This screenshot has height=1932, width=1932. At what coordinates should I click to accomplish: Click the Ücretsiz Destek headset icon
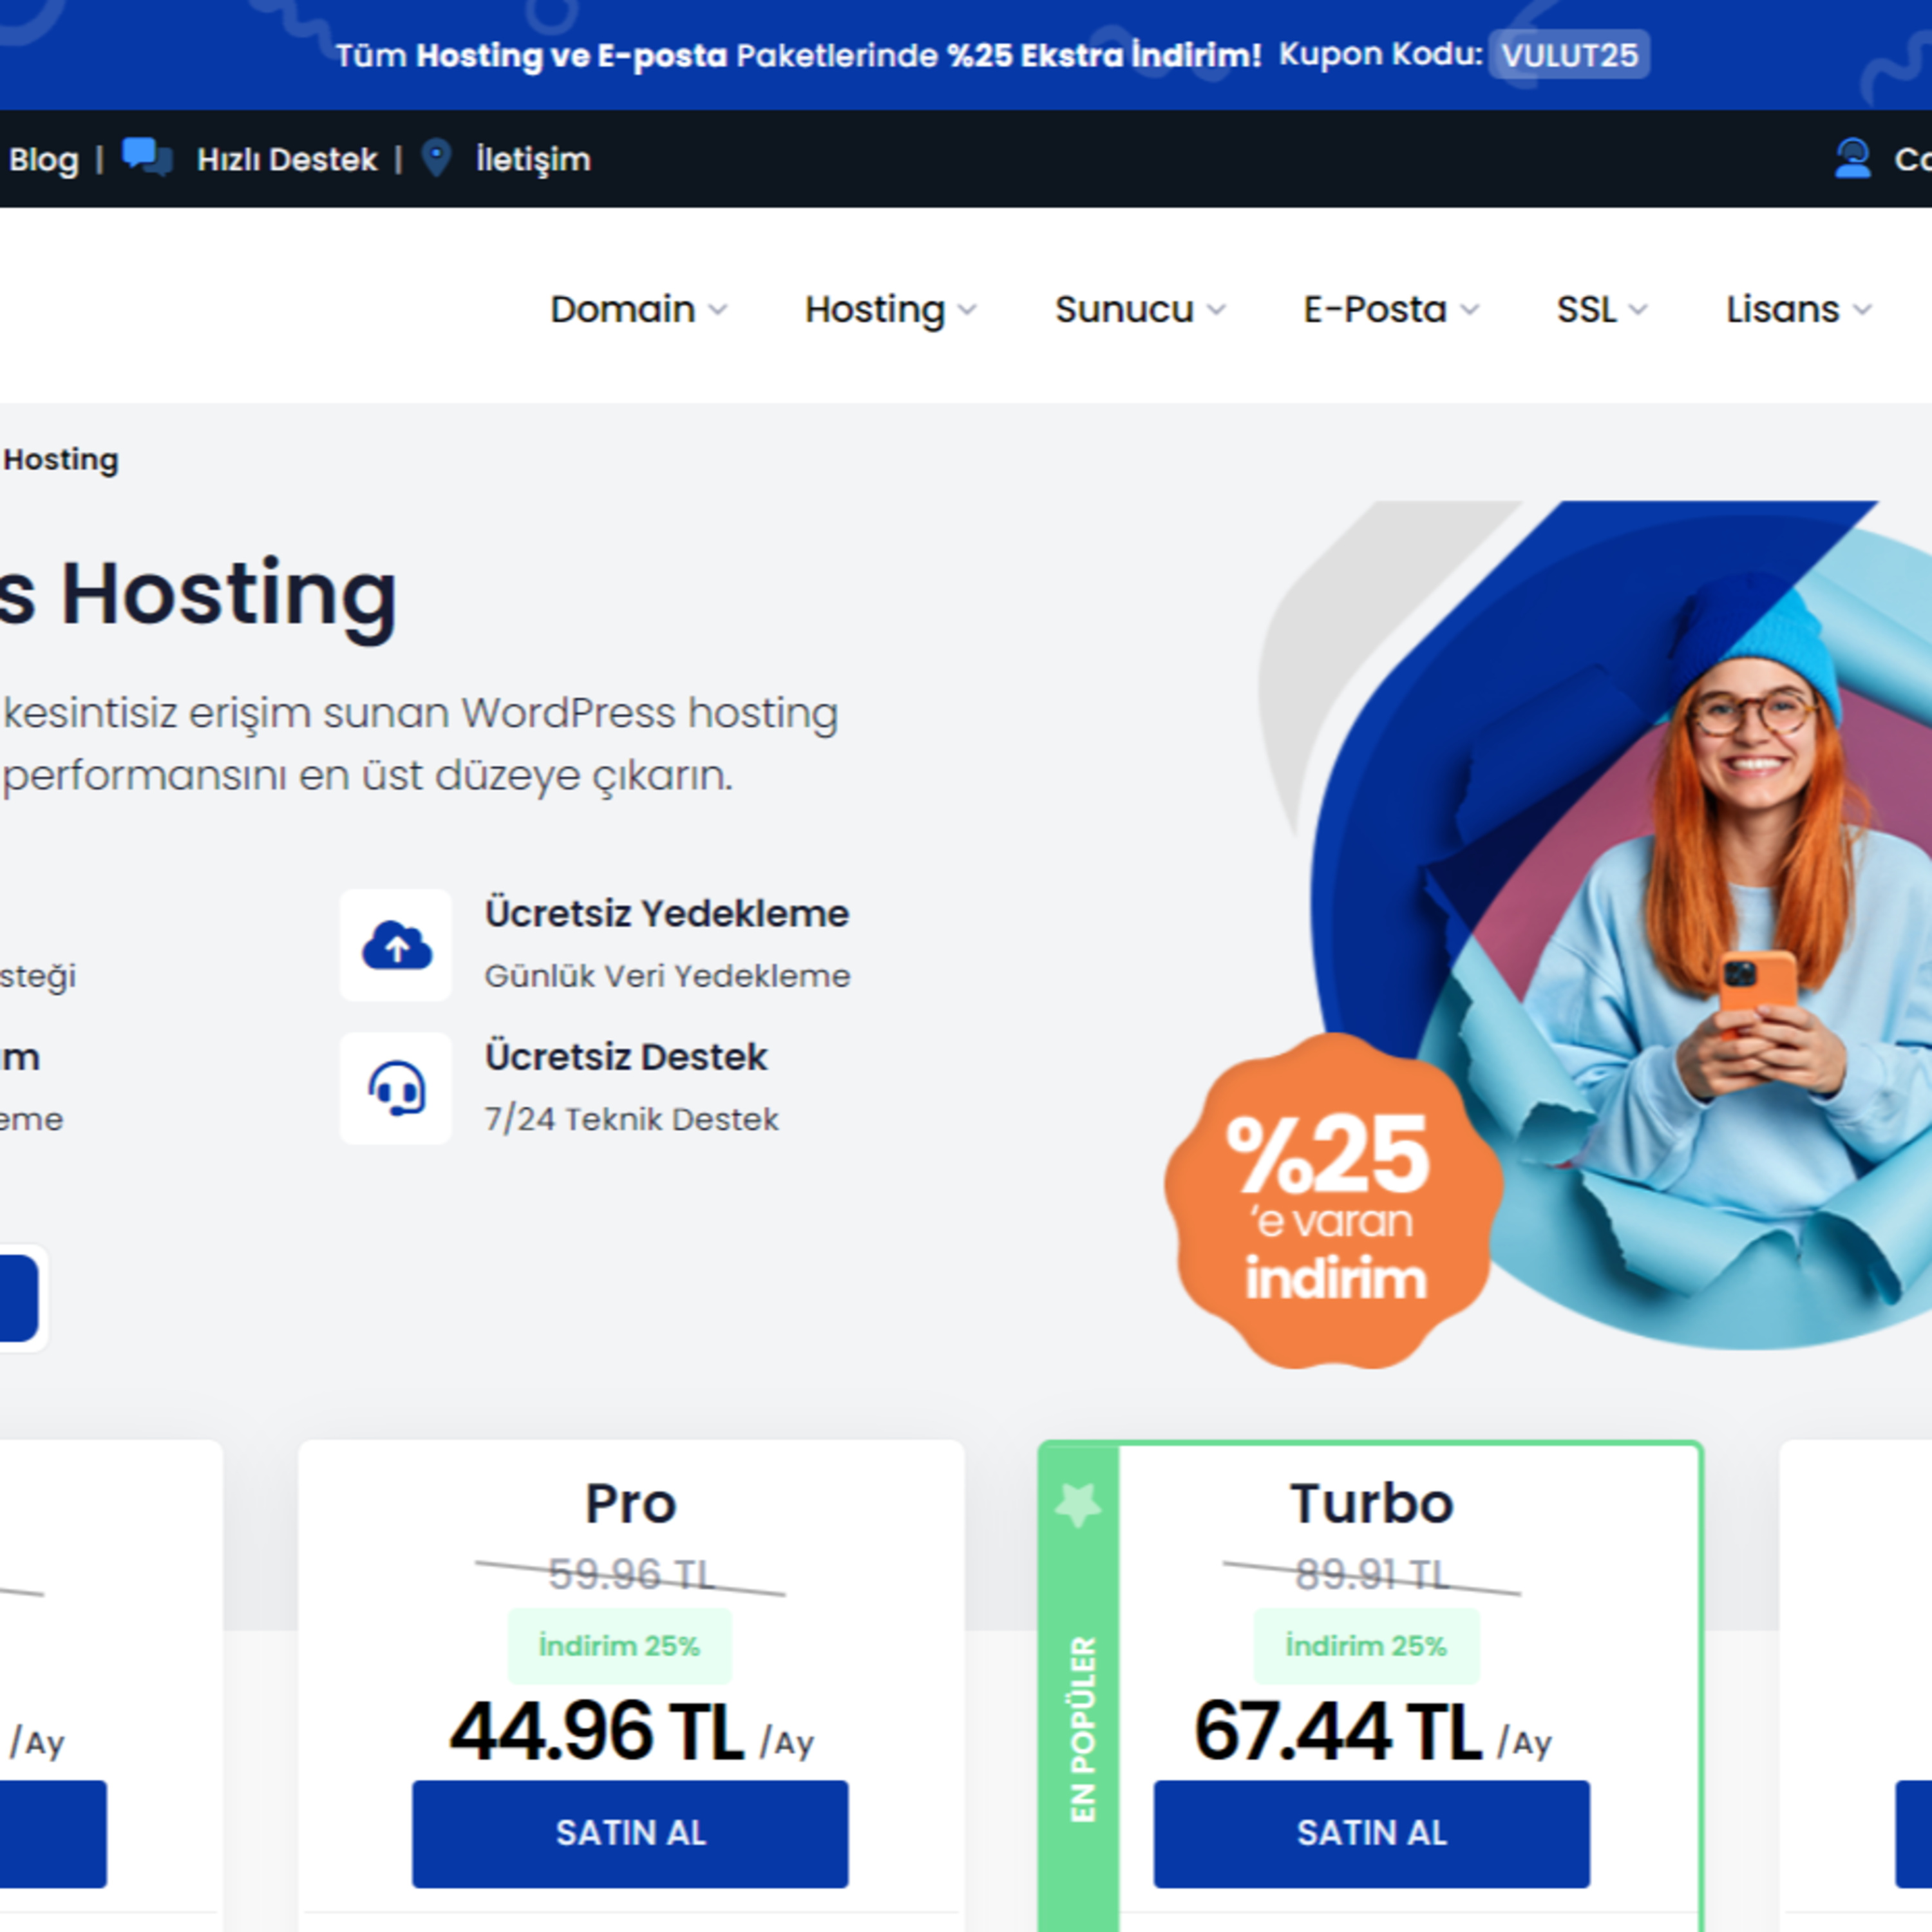[x=396, y=1088]
